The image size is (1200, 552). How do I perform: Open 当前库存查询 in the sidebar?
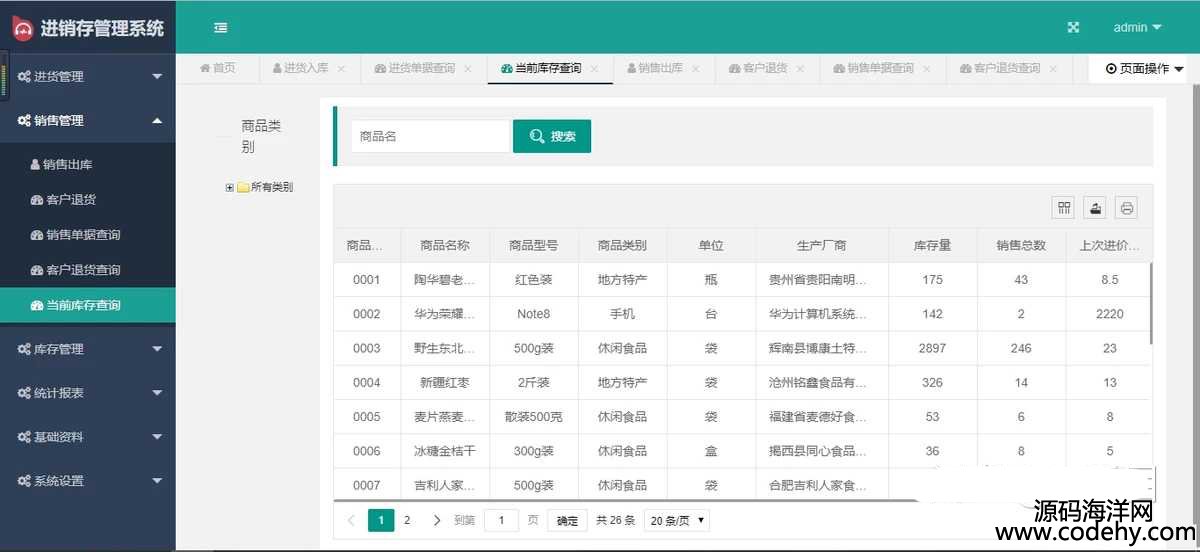click(88, 305)
